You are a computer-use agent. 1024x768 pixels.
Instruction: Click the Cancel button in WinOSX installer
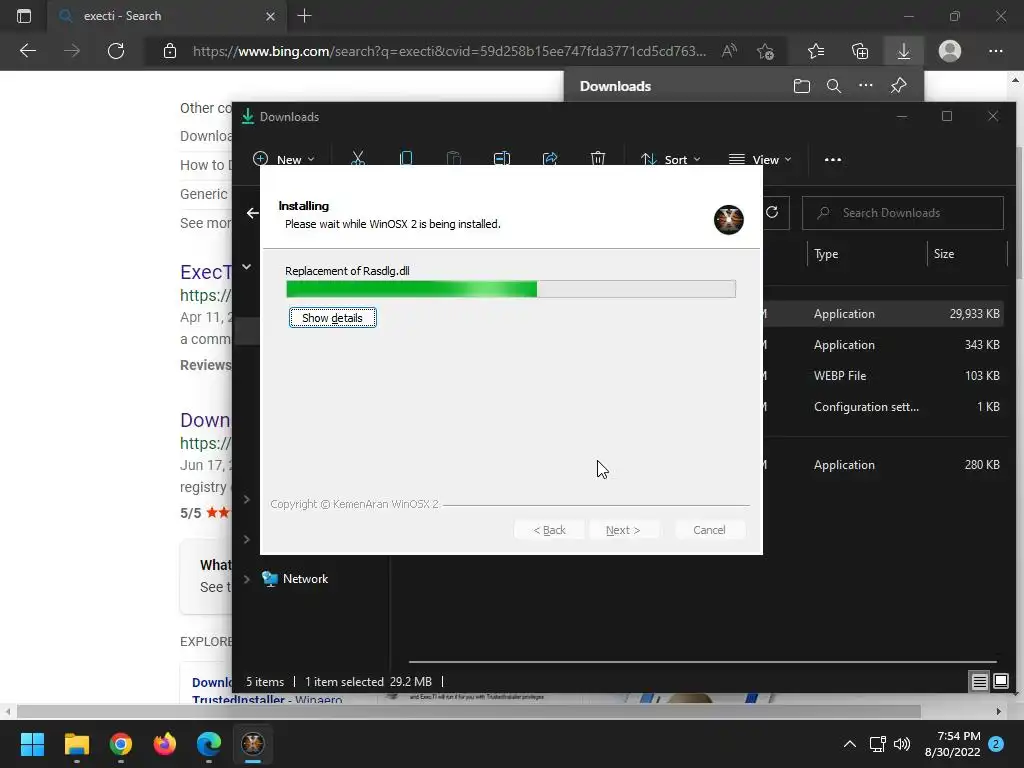point(709,530)
